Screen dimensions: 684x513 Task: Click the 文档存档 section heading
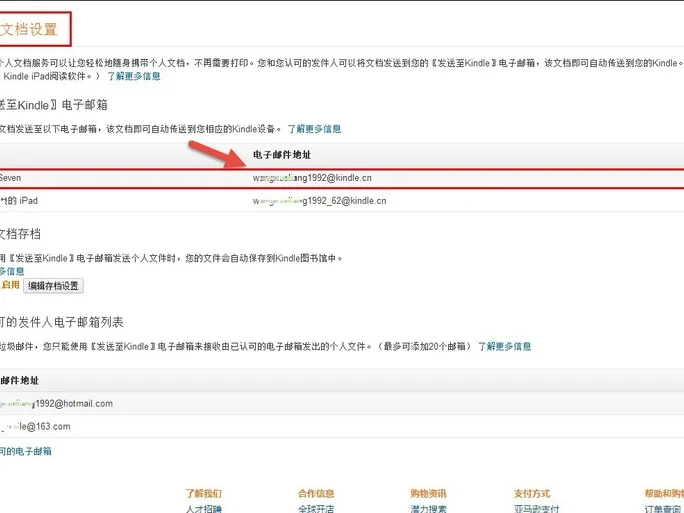20,234
